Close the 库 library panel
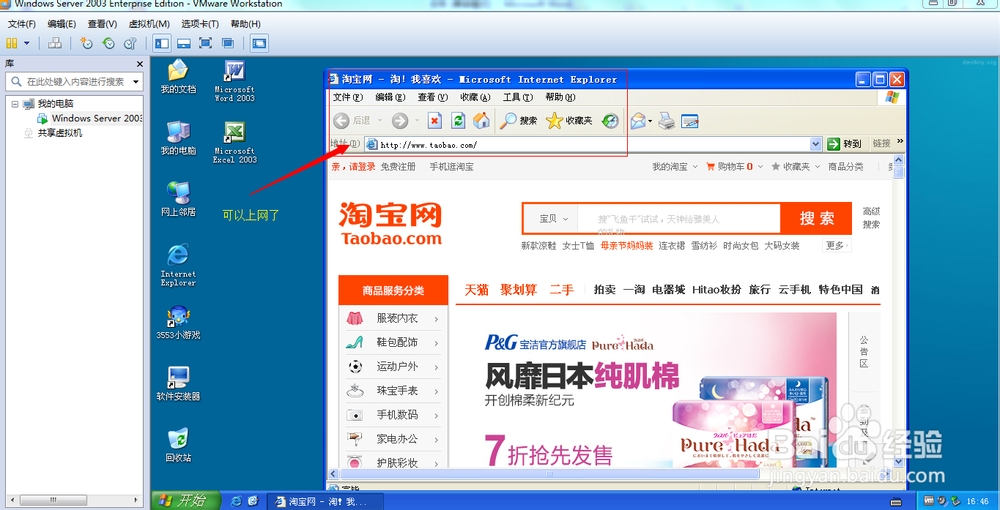Screen dimensions: 1000x510 tap(140, 64)
